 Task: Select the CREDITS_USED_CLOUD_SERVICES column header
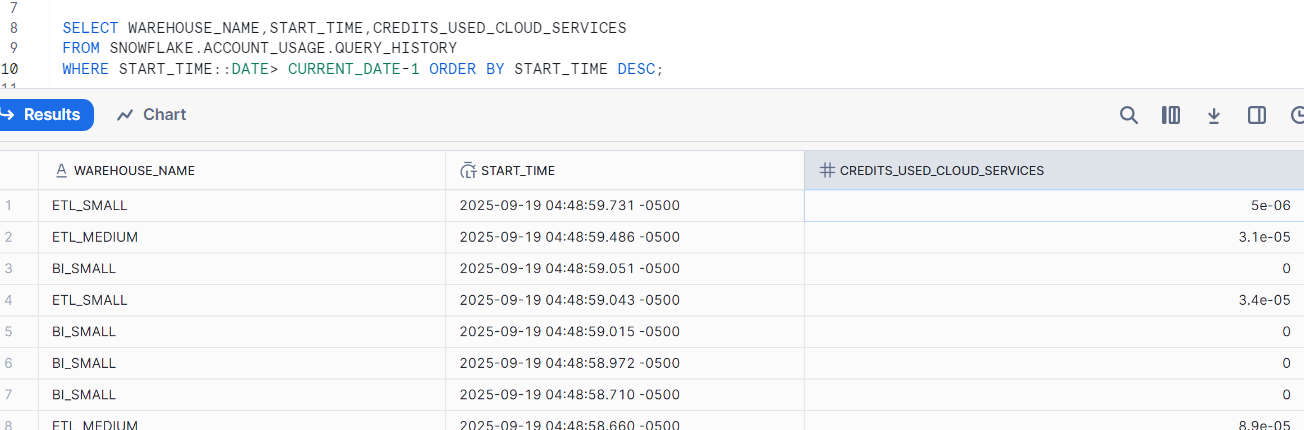[x=1054, y=170]
